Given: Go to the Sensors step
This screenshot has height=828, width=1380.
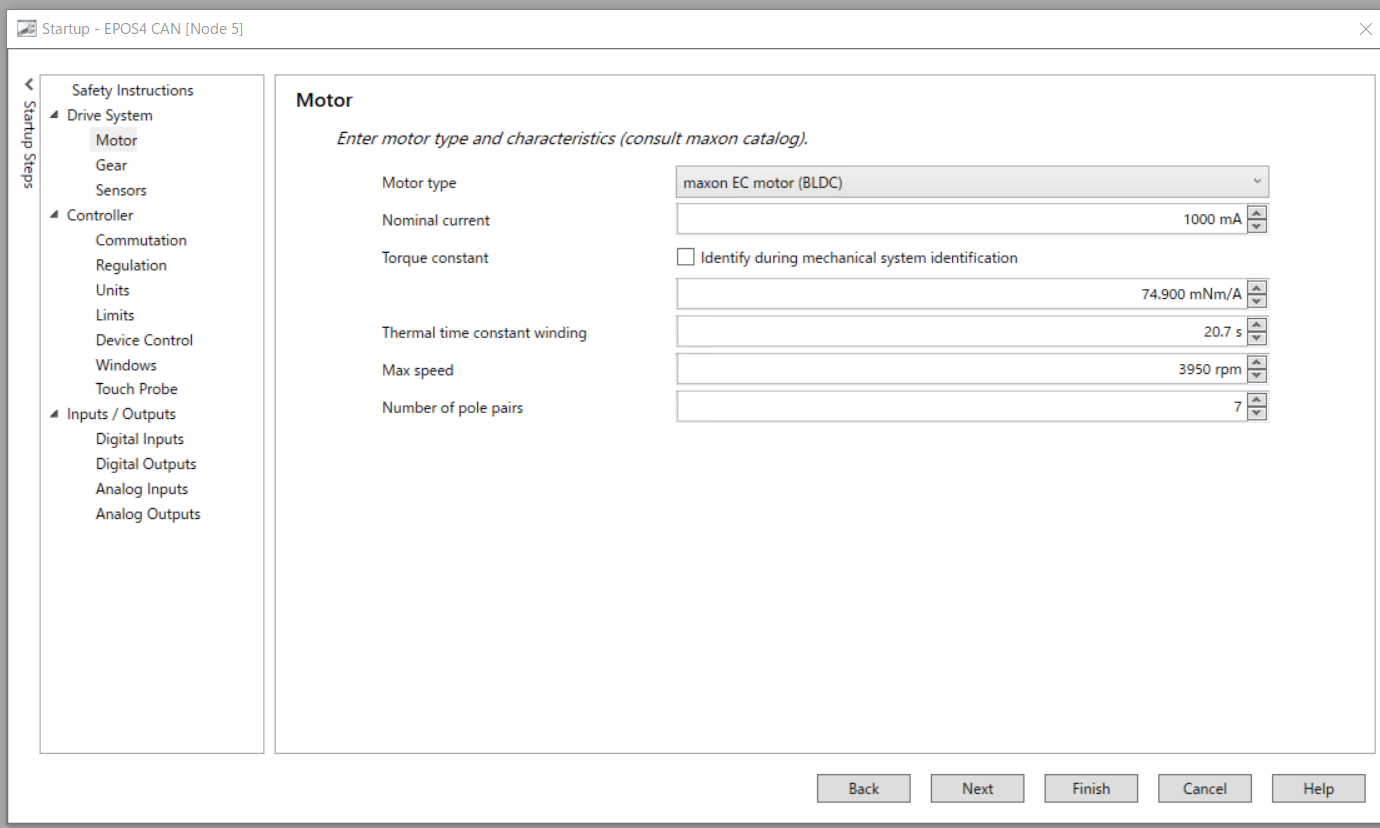Looking at the screenshot, I should pos(121,190).
